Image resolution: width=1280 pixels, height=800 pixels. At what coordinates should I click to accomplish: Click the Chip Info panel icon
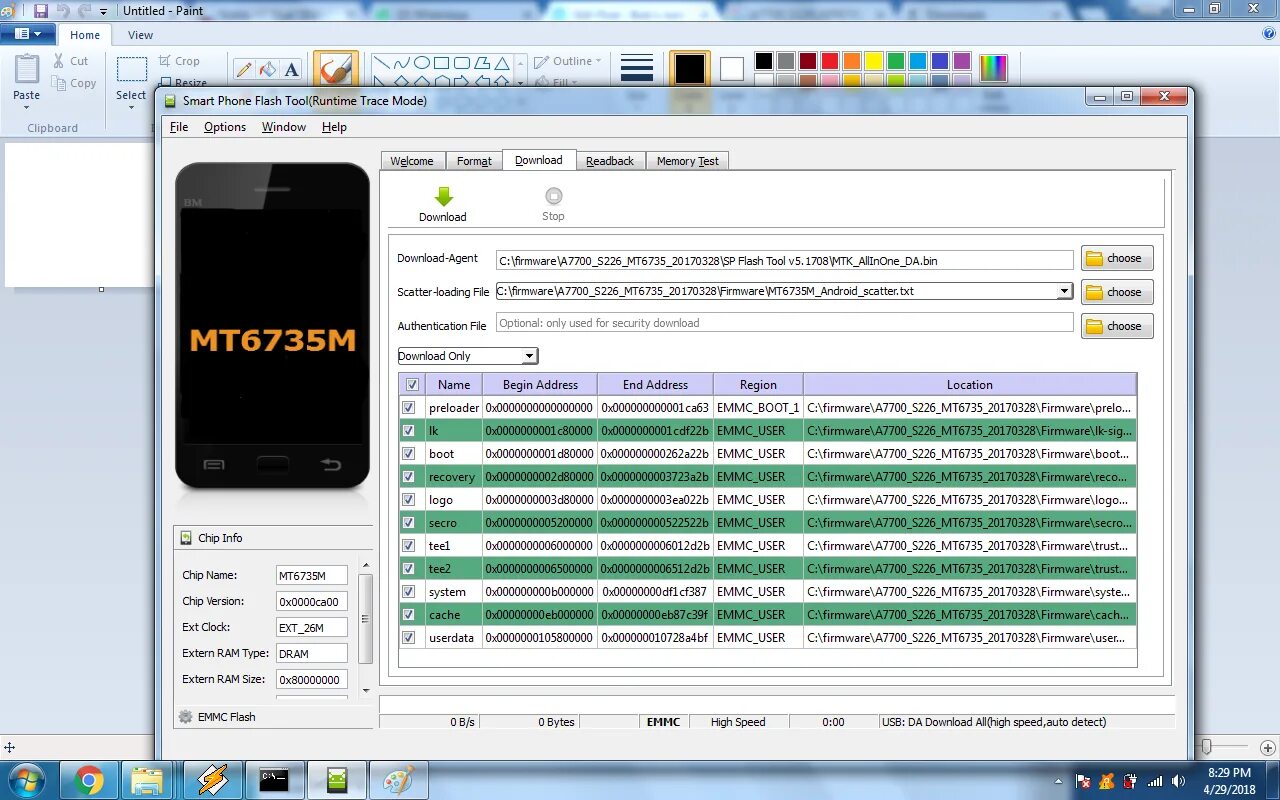pyautogui.click(x=185, y=538)
